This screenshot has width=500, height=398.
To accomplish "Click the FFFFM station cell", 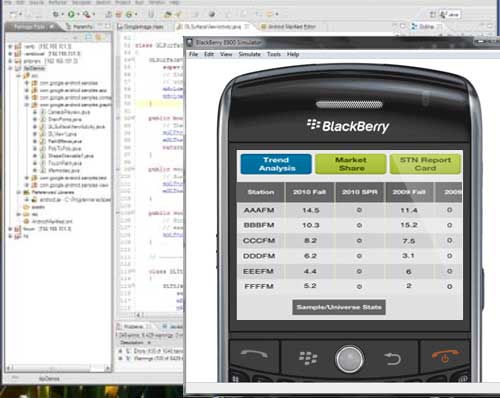I will [x=259, y=286].
